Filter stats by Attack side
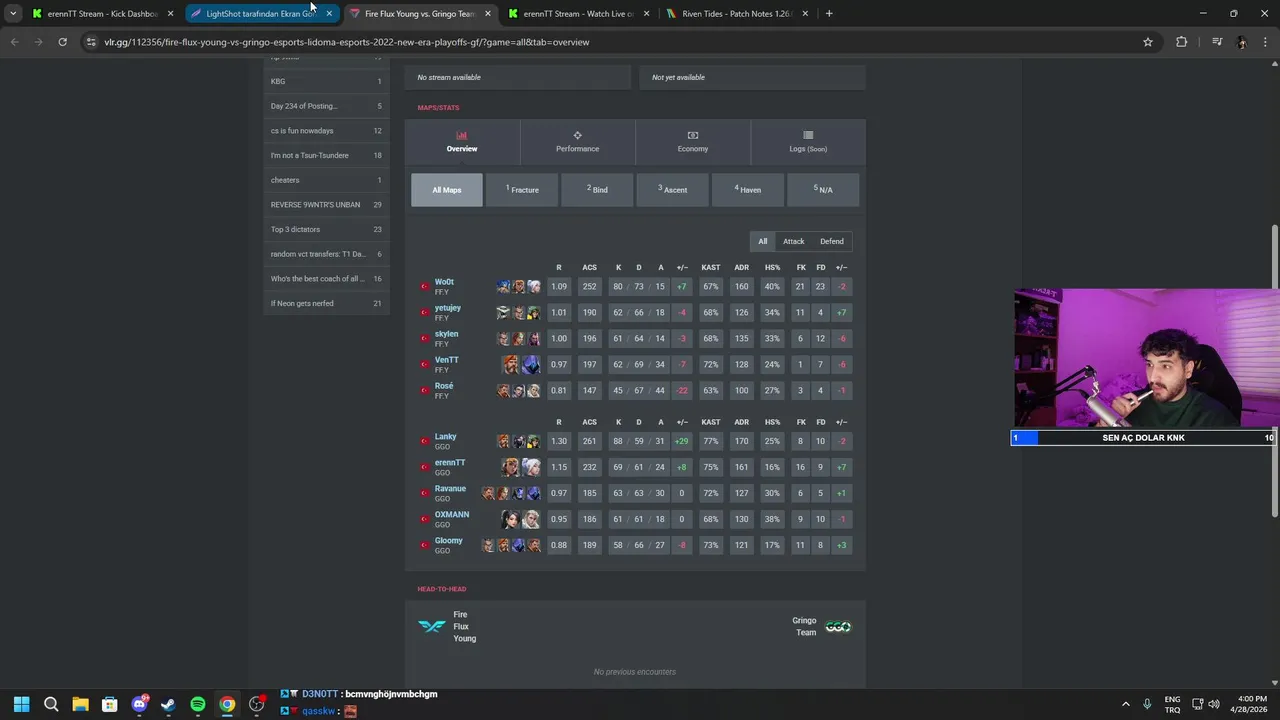 793,241
